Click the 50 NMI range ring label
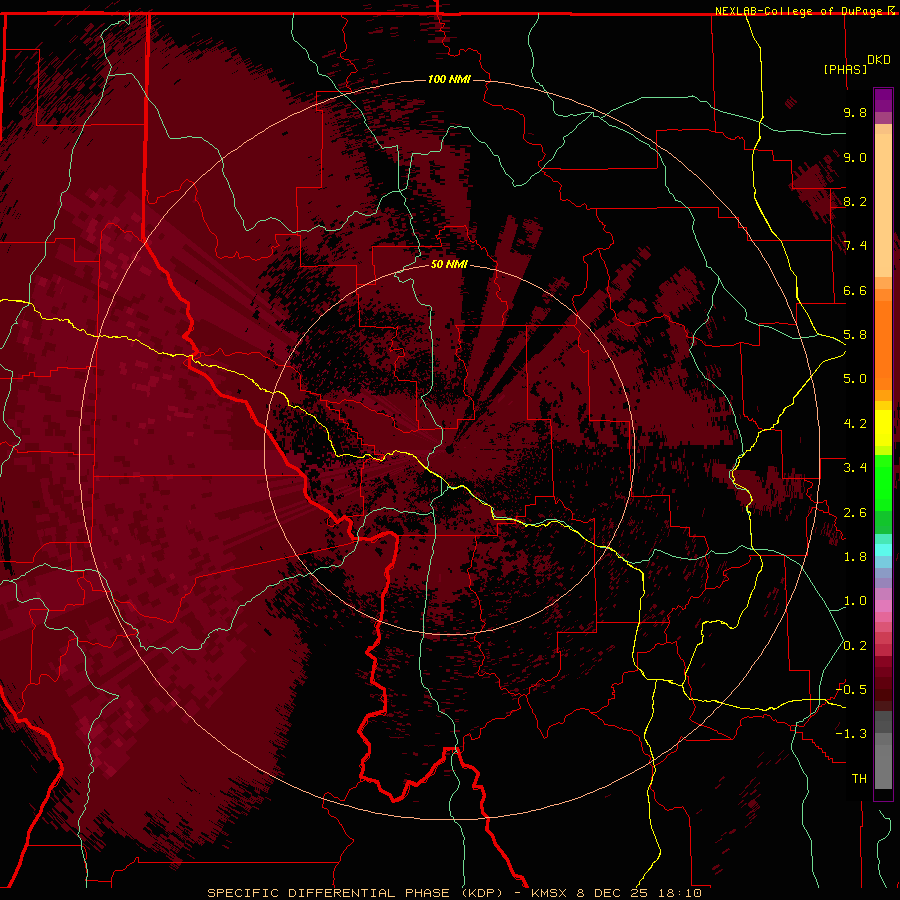The width and height of the screenshot is (900, 900). click(x=449, y=264)
